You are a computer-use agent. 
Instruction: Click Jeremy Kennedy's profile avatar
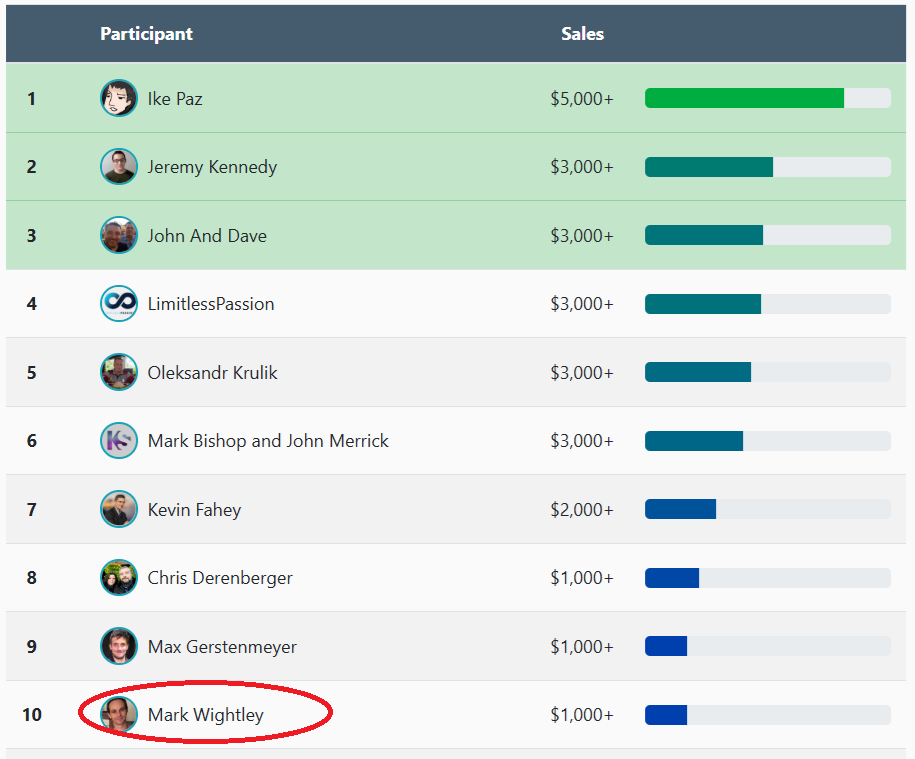[119, 166]
